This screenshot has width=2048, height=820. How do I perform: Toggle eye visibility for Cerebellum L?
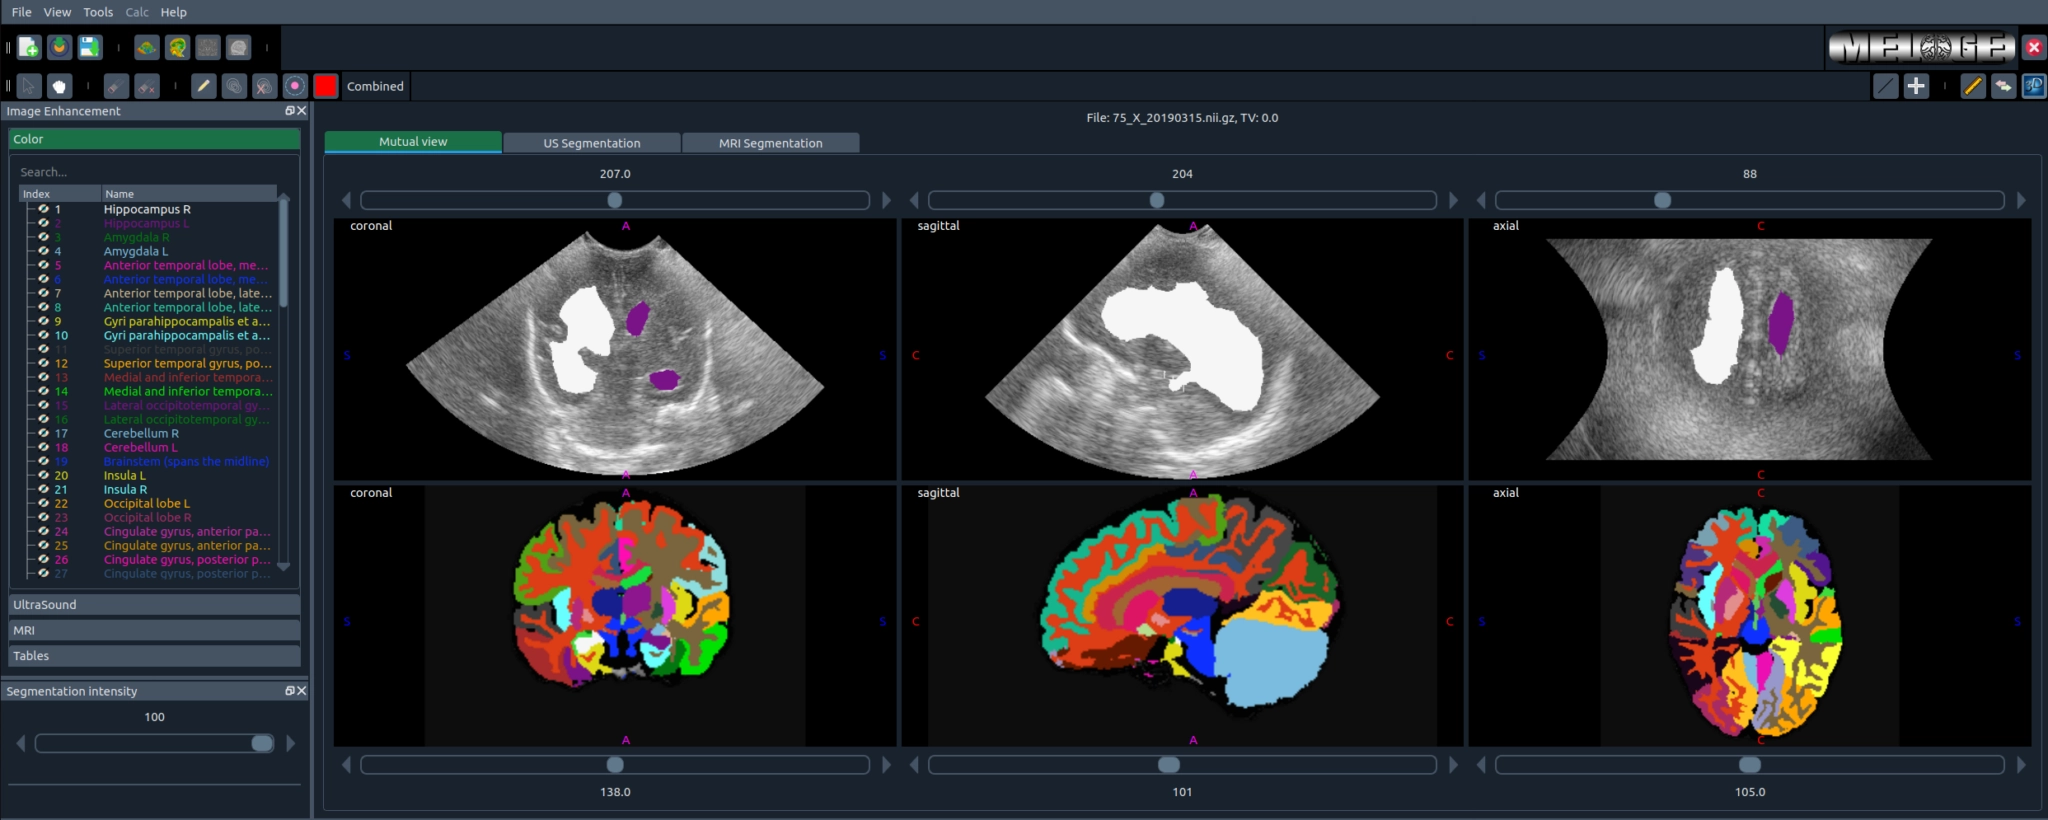pyautogui.click(x=44, y=447)
